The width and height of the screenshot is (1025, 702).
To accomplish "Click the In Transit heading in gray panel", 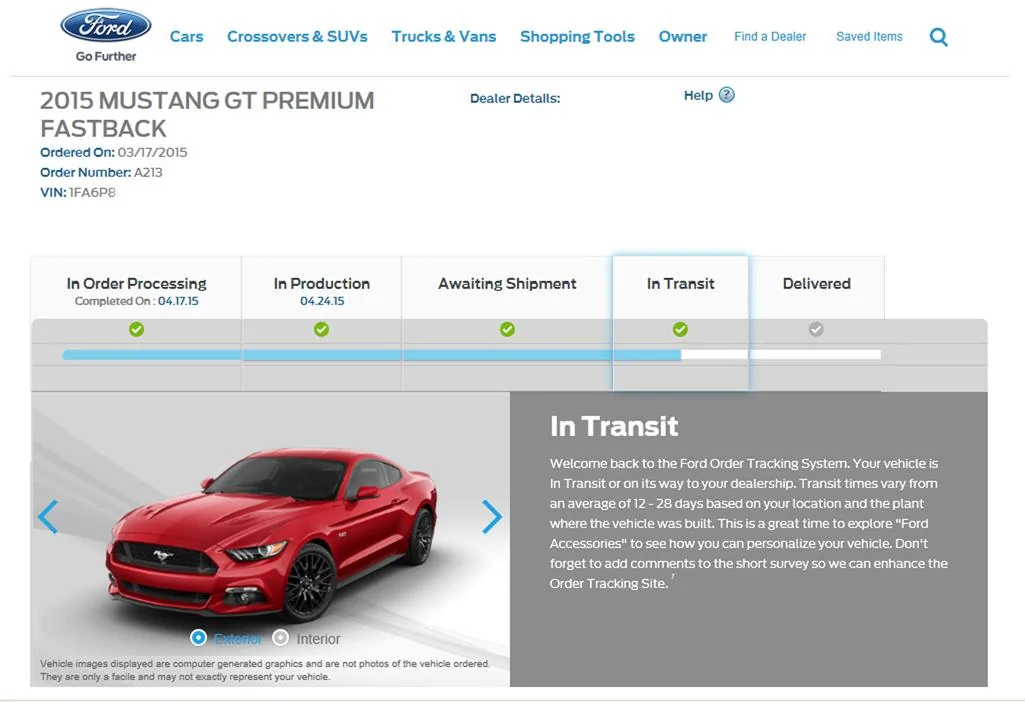I will point(614,426).
